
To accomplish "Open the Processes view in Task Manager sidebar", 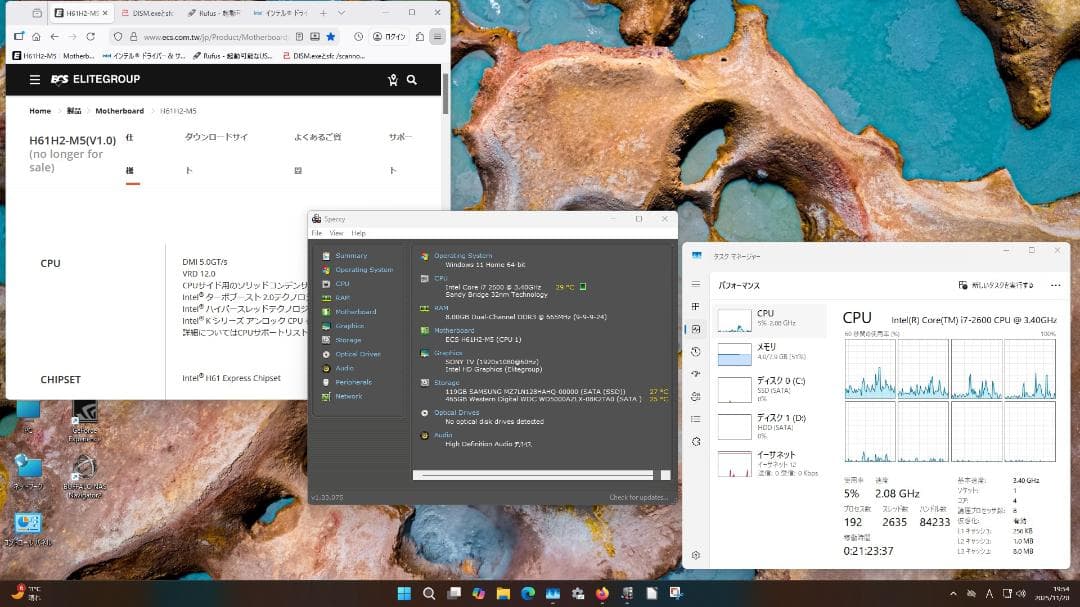I will coord(696,306).
